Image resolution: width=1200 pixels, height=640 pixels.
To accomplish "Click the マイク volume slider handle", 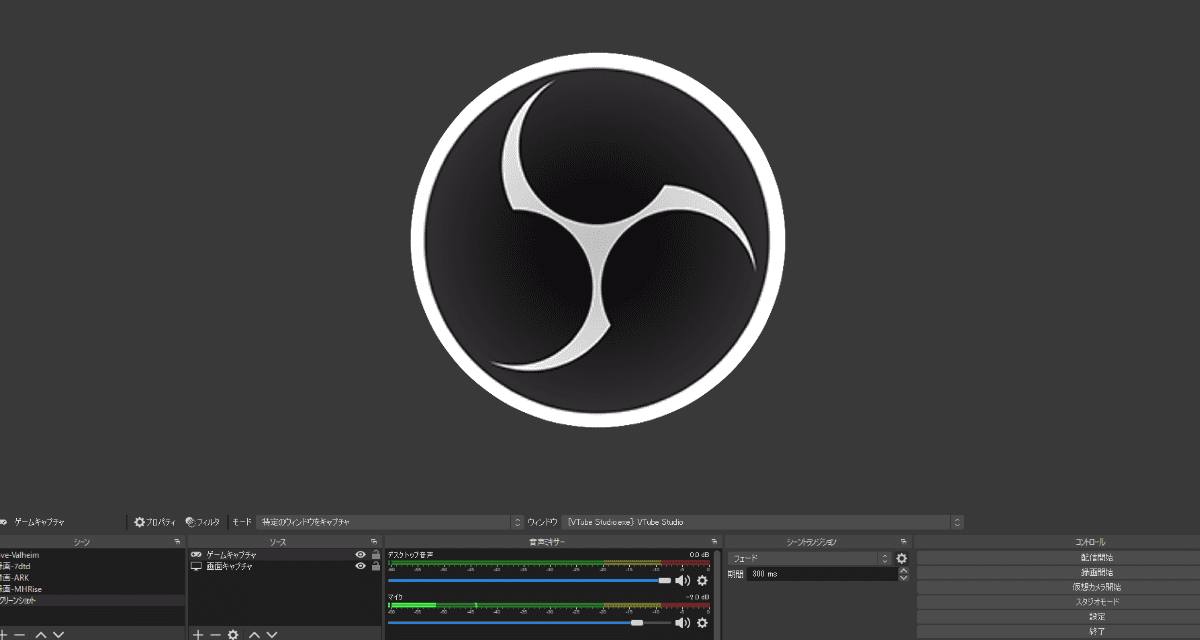I will pos(637,622).
